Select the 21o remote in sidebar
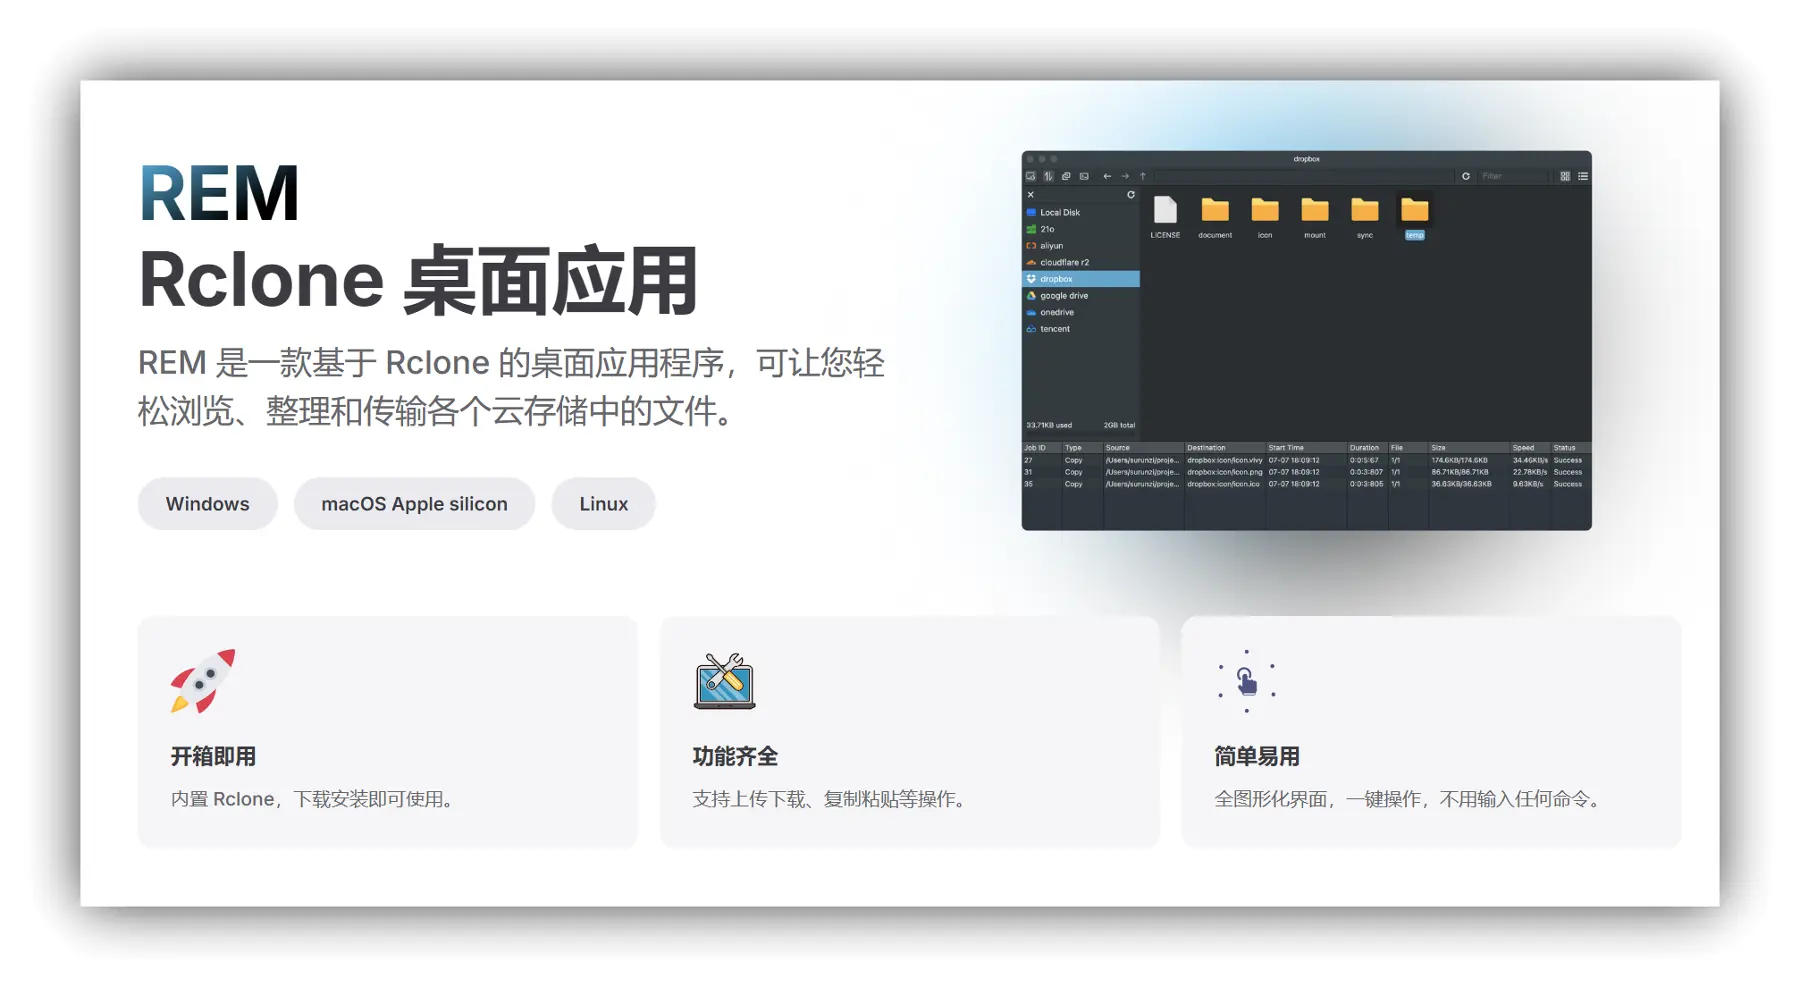 1081,229
